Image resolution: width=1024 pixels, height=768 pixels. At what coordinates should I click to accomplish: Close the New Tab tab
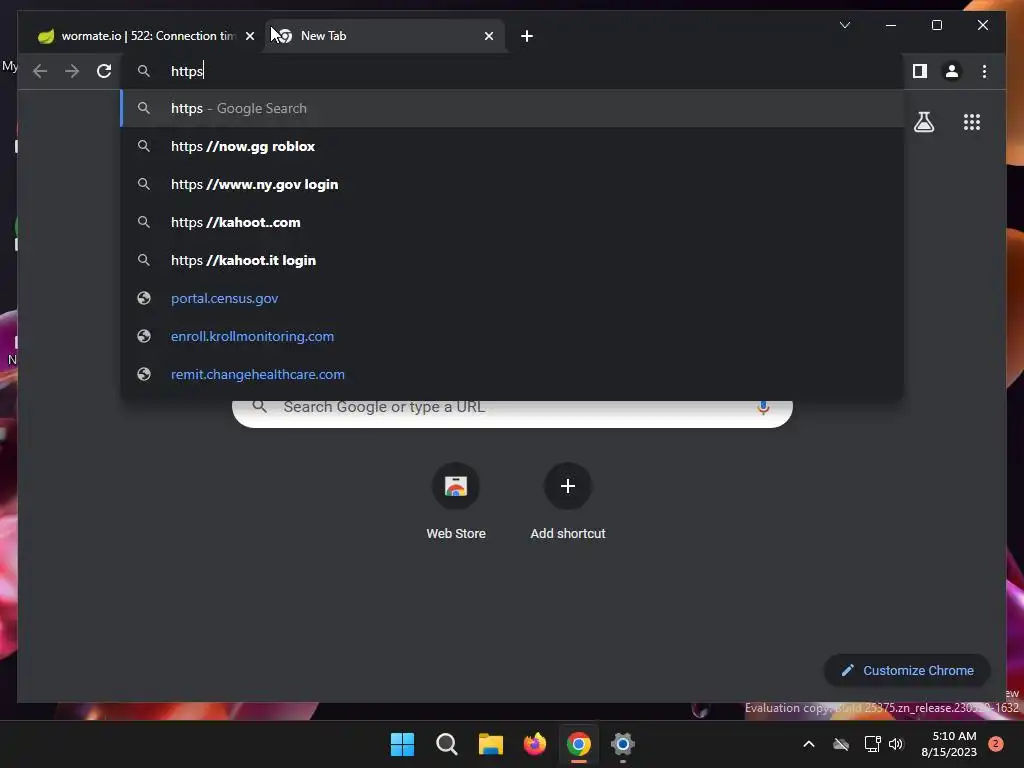pos(488,36)
